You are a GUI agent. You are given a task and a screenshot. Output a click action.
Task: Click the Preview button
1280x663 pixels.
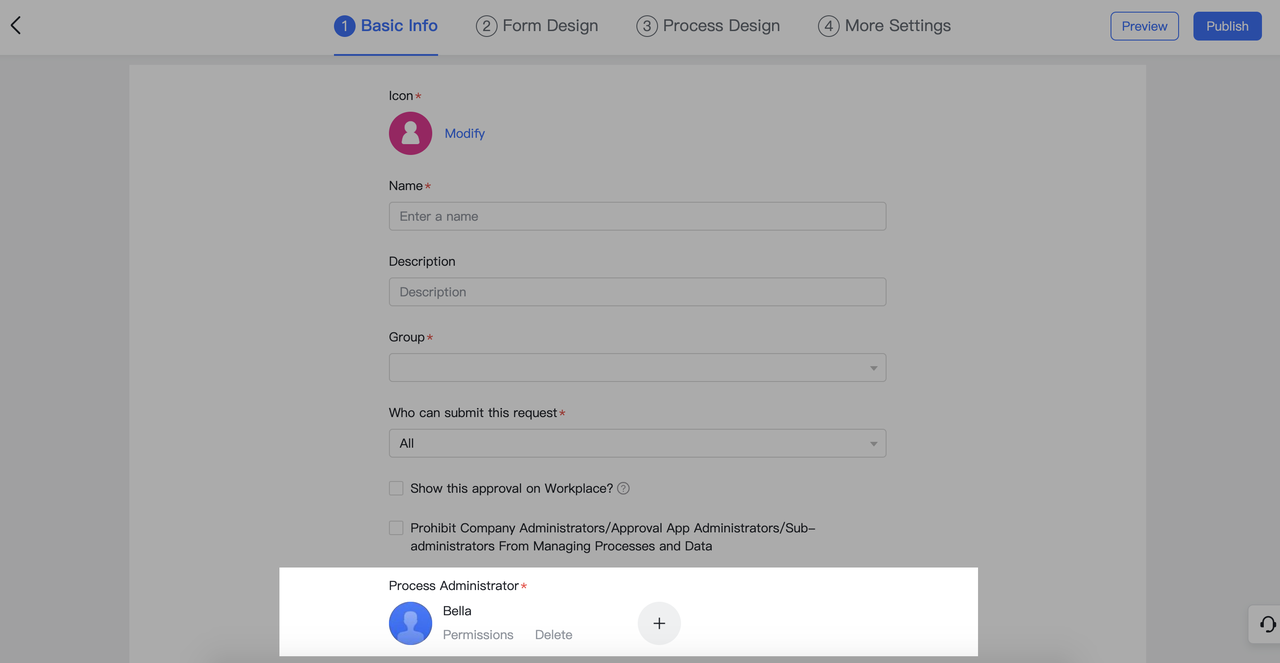(x=1144, y=26)
